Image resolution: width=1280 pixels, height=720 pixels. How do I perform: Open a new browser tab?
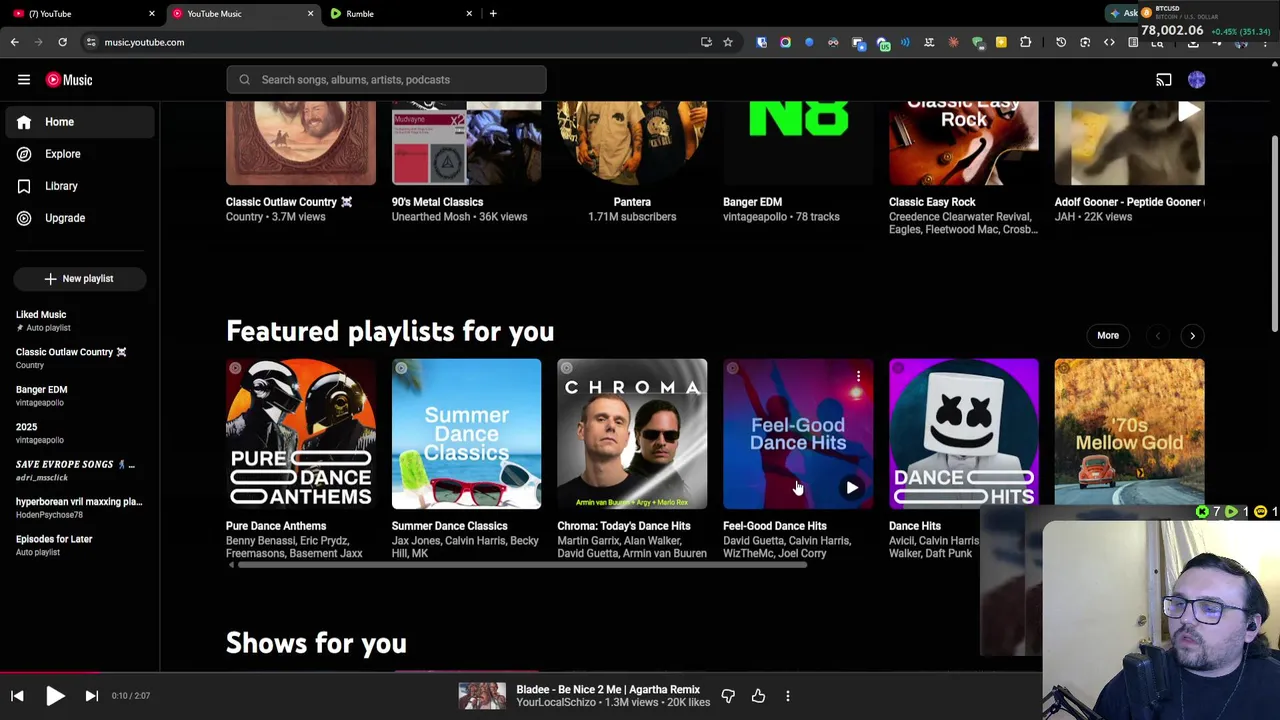tap(493, 14)
